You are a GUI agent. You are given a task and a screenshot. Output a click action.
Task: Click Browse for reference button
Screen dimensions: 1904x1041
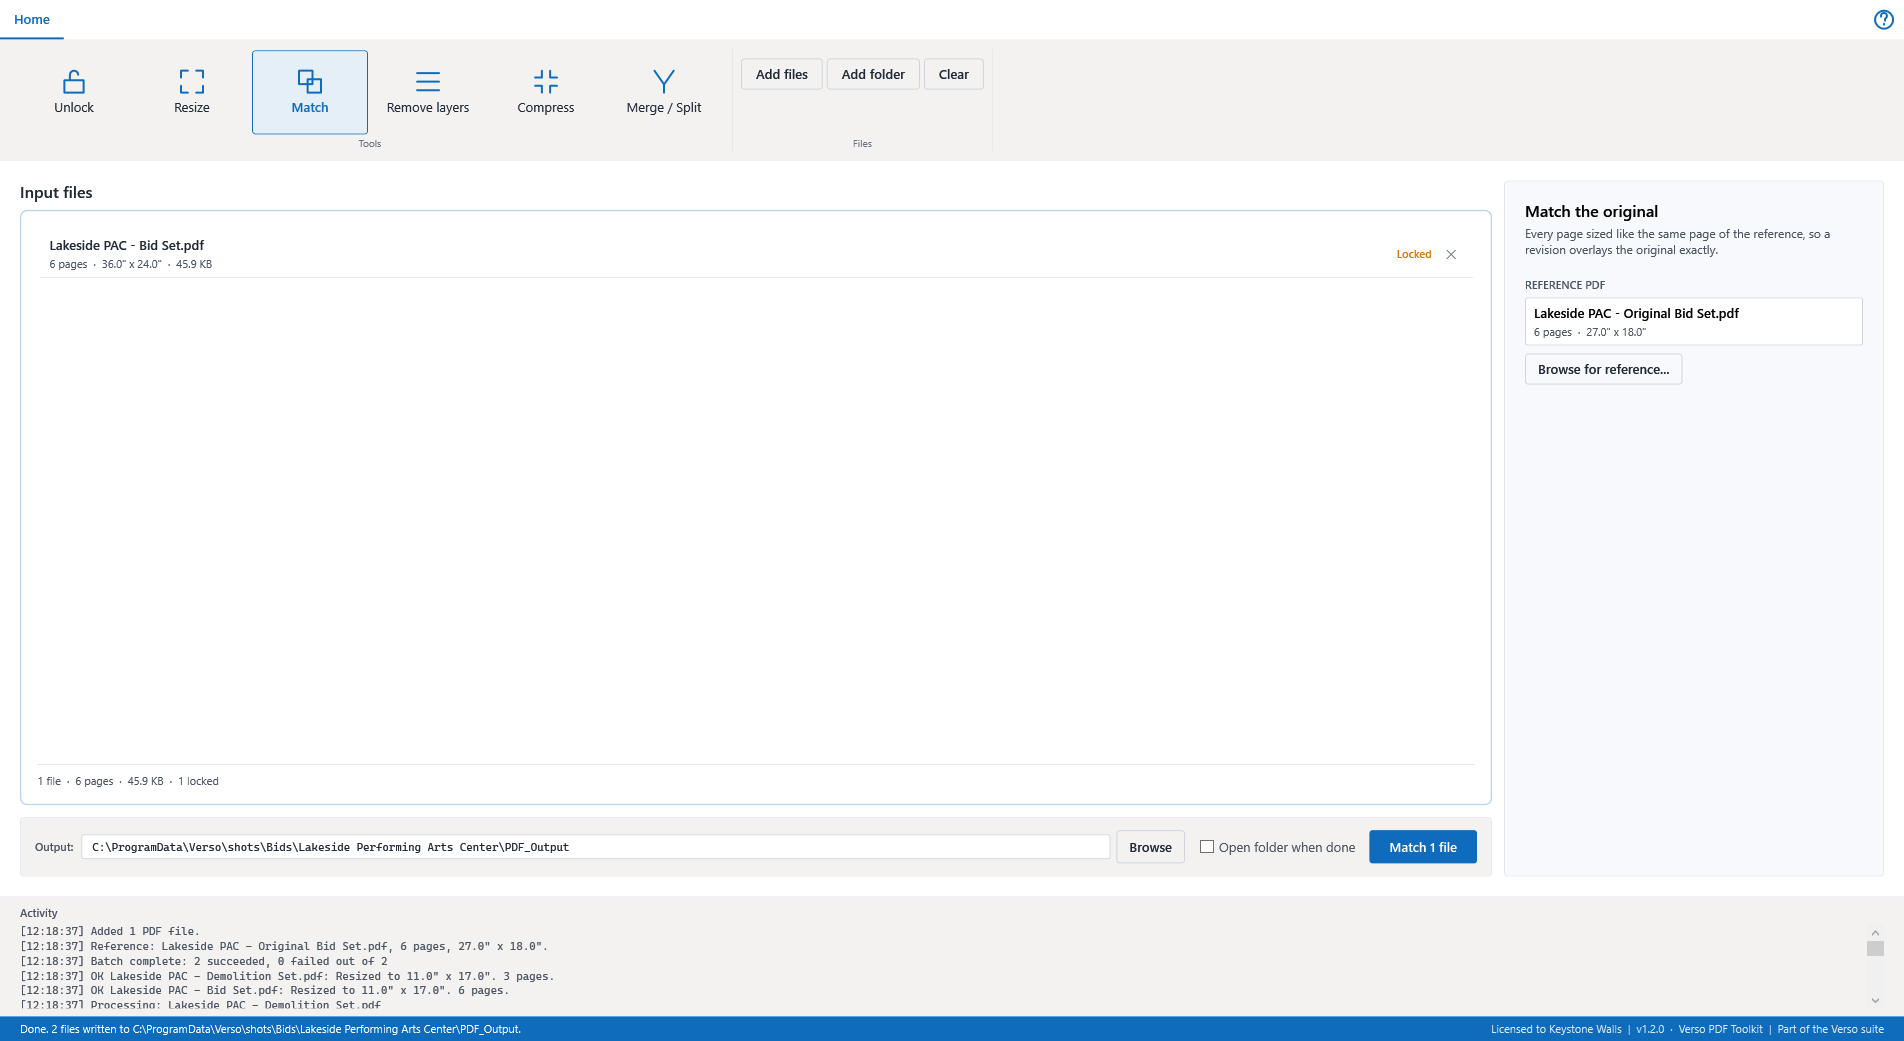(1603, 369)
